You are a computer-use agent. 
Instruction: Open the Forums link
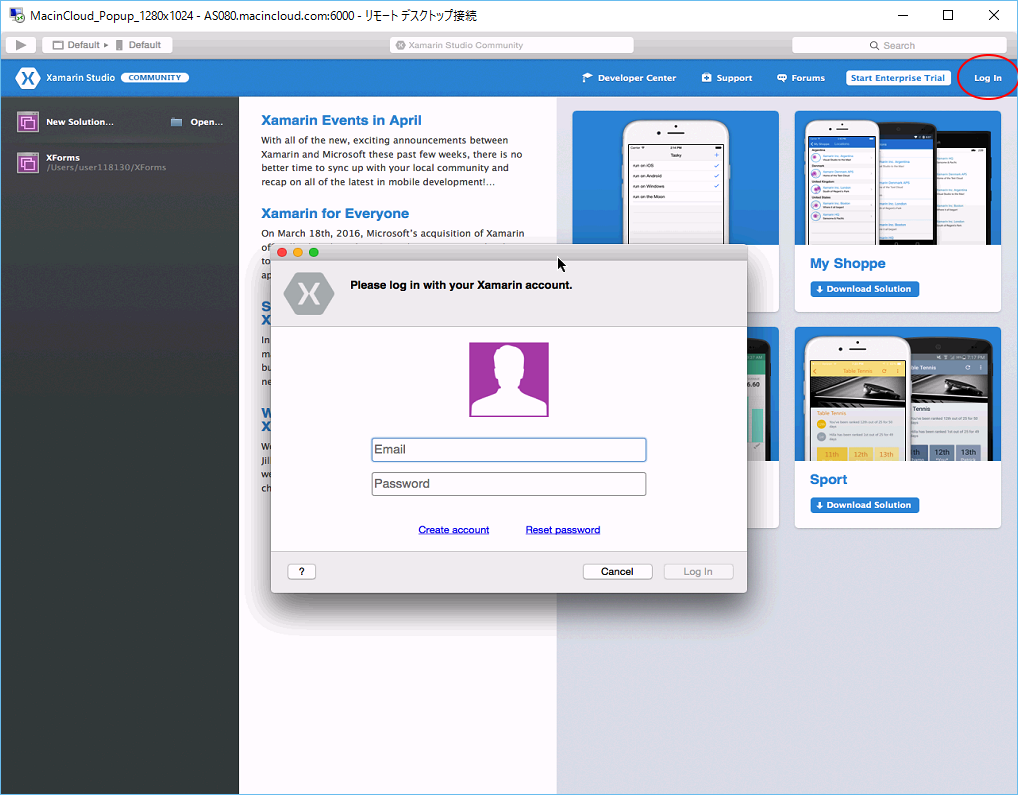click(x=801, y=78)
